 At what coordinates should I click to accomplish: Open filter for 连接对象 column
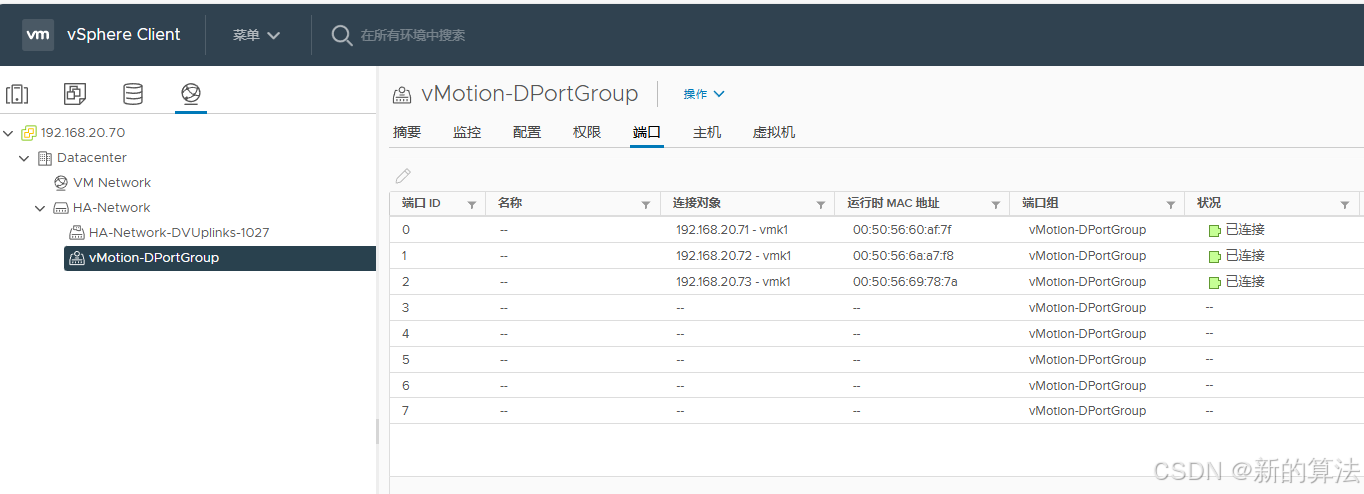coord(821,204)
